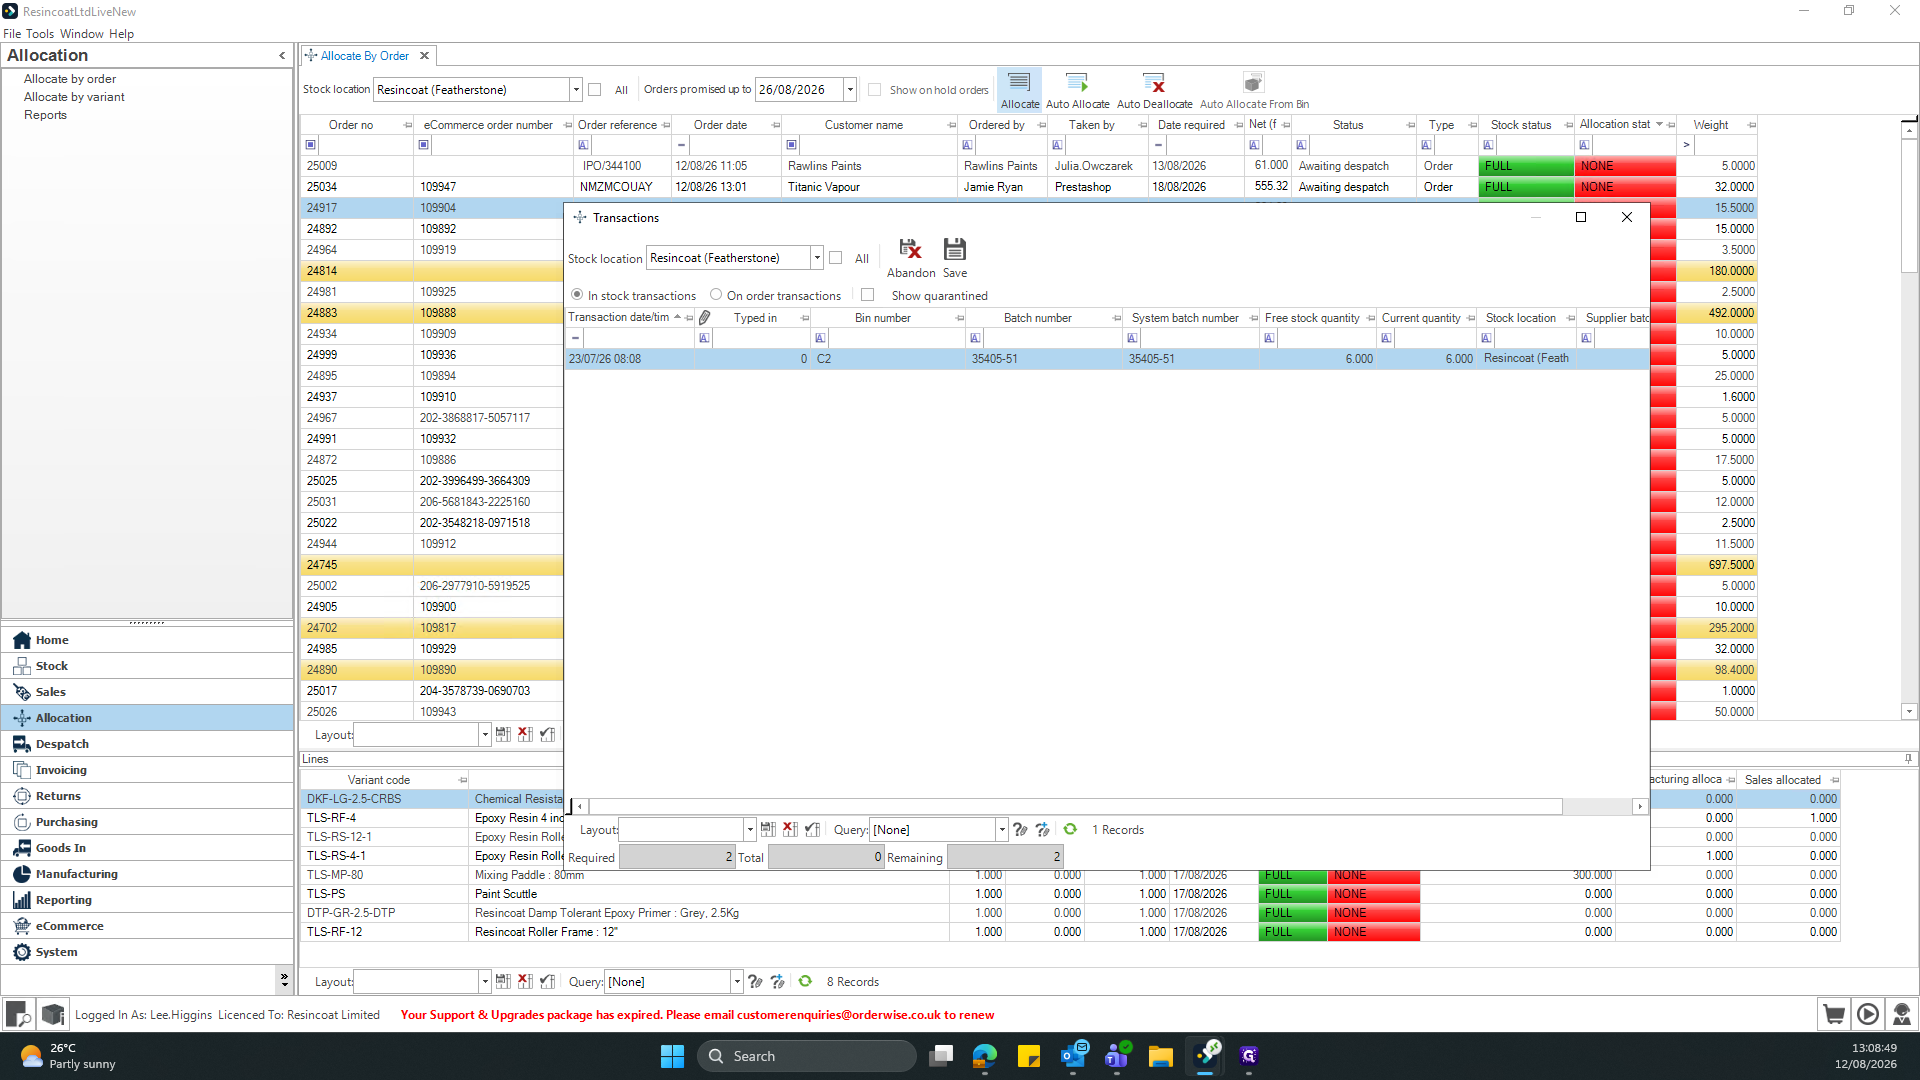1920x1080 pixels.
Task: Click the scroll down arrow on orders grid
Action: [1909, 711]
